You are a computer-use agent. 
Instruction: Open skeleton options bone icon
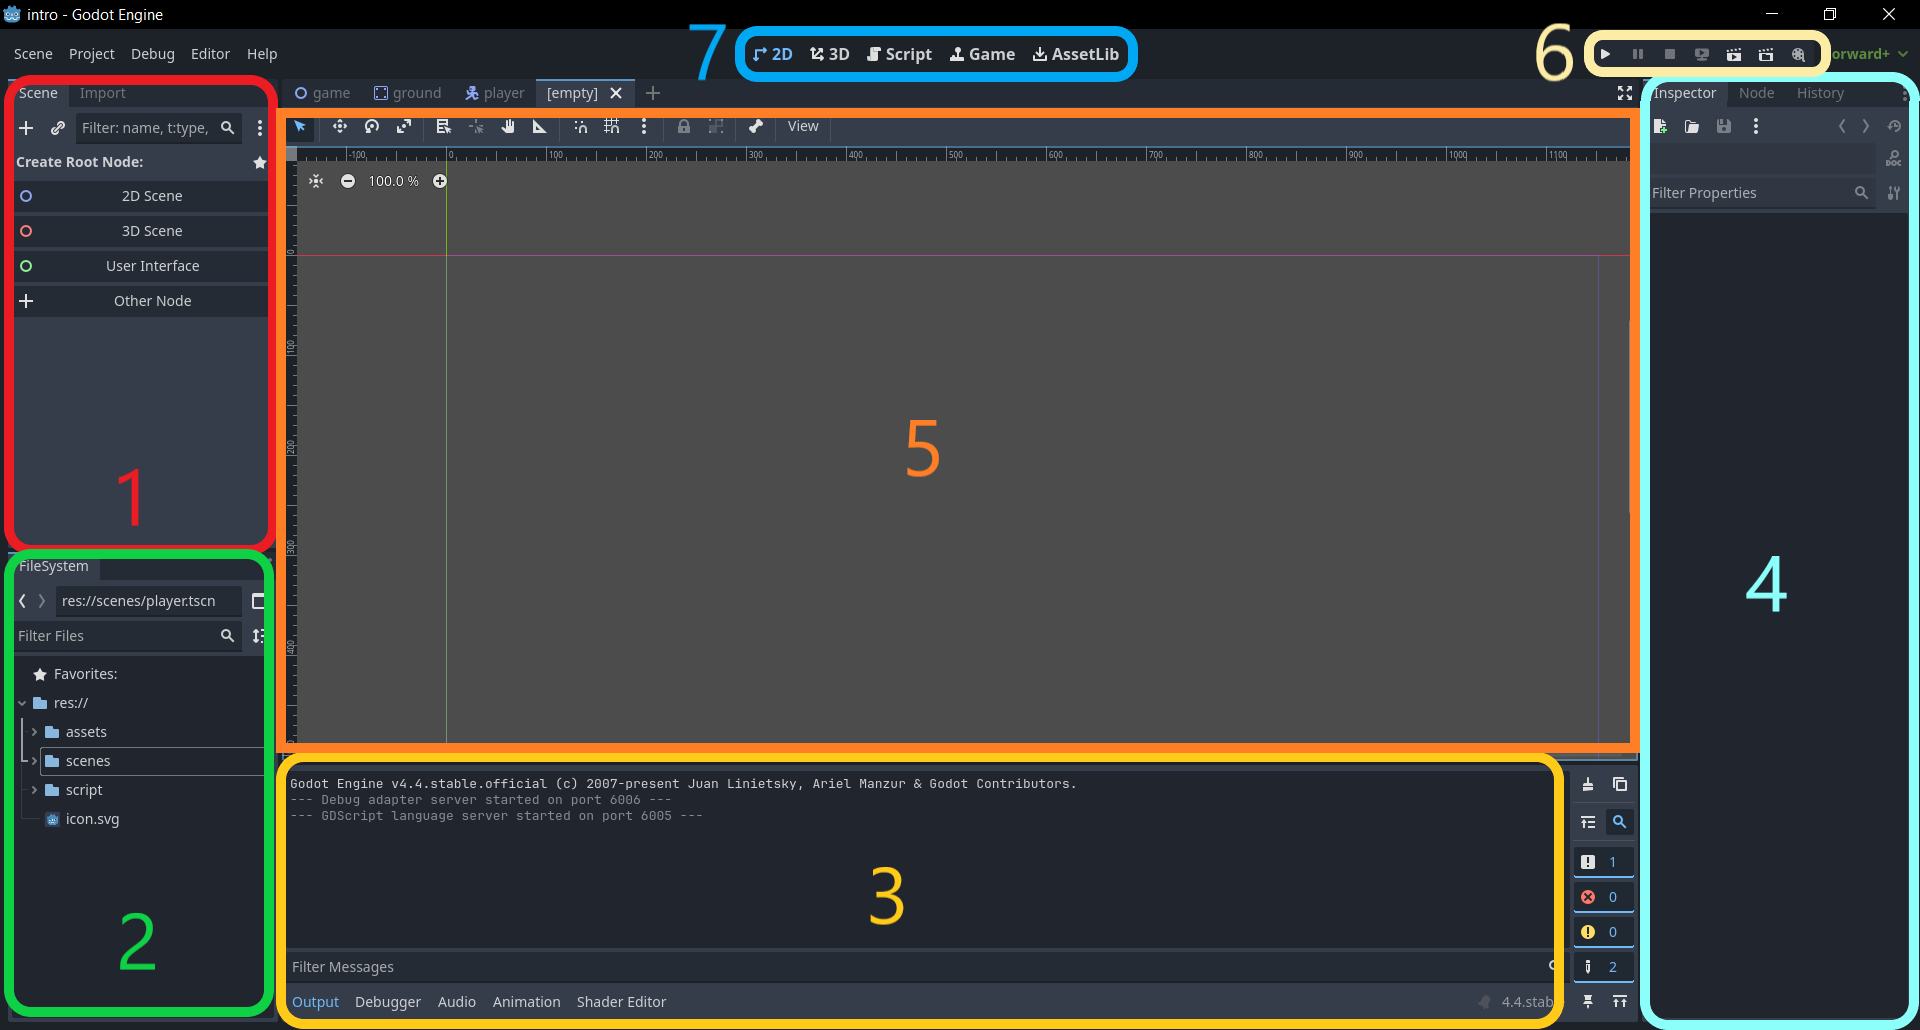pos(756,126)
